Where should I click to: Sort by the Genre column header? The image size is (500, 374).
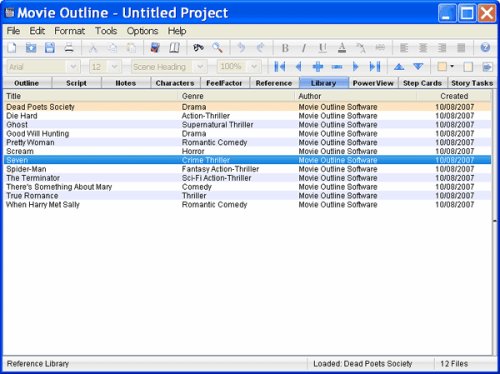tap(237, 96)
